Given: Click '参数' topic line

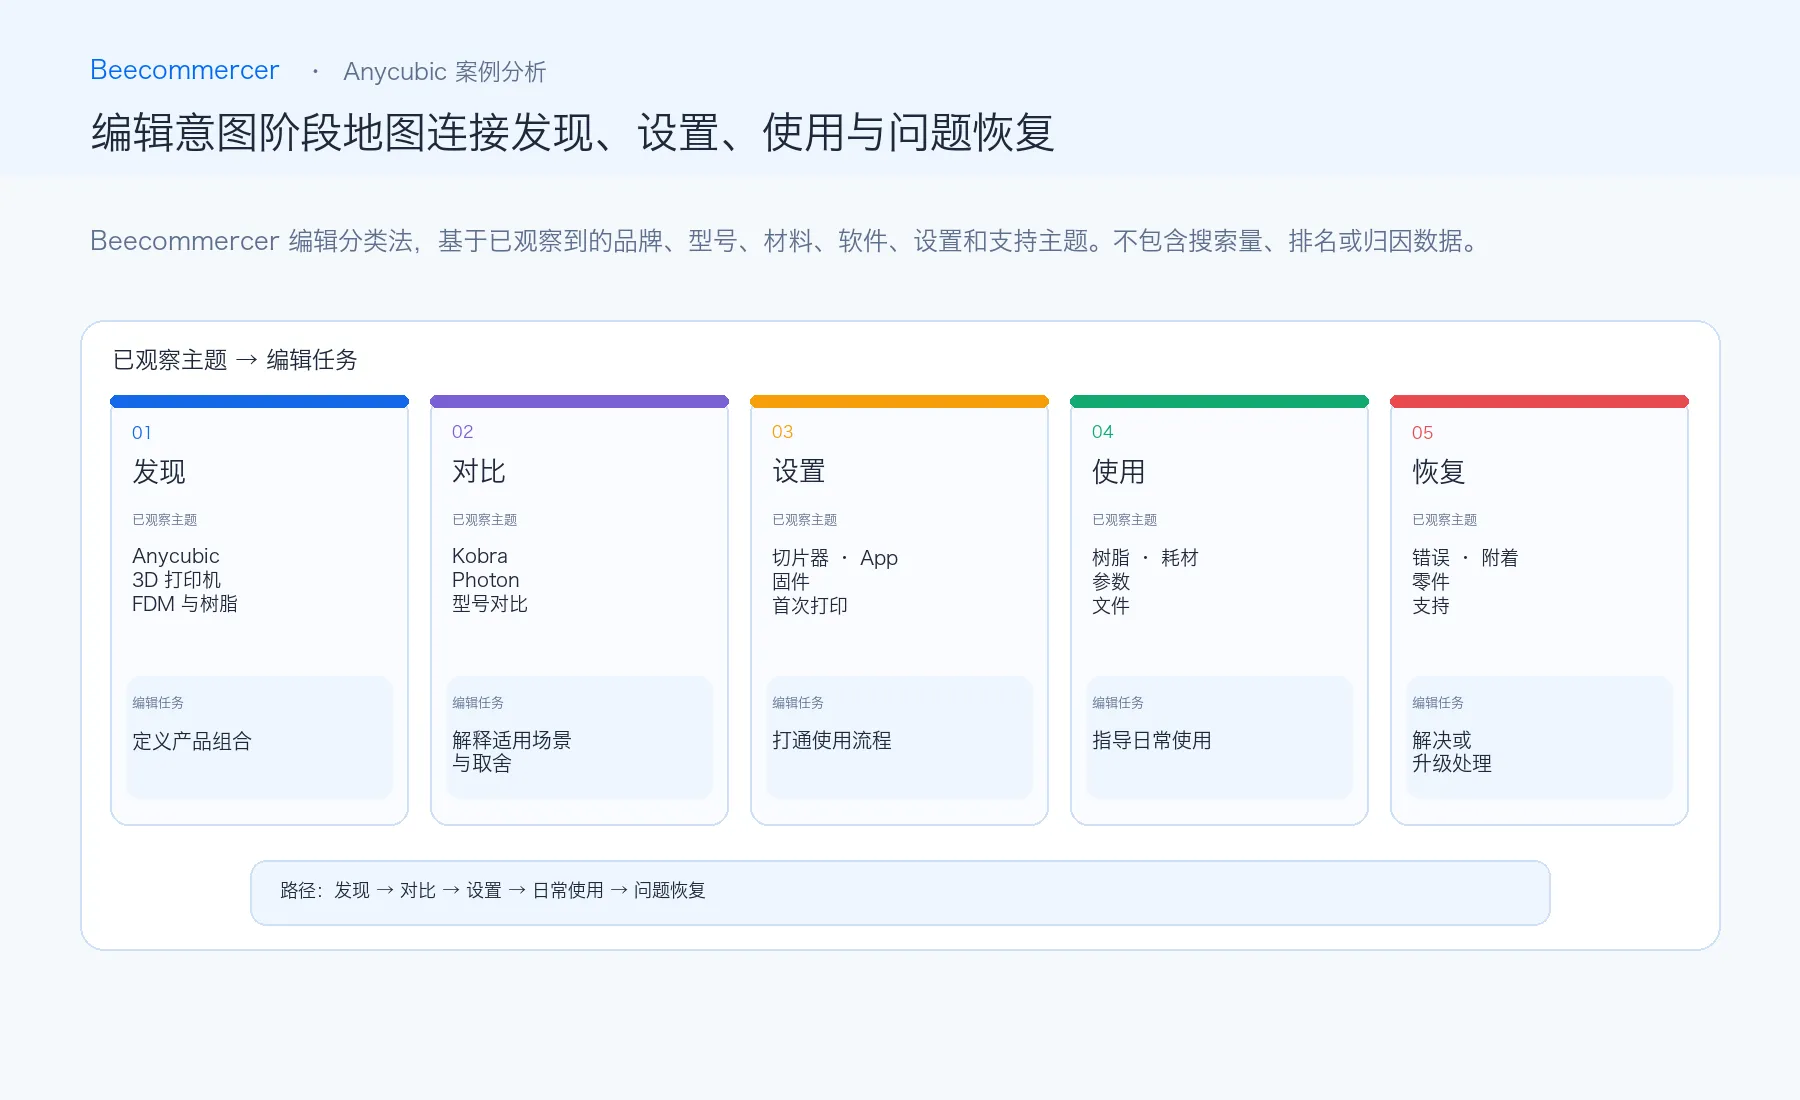Looking at the screenshot, I should tap(1111, 582).
